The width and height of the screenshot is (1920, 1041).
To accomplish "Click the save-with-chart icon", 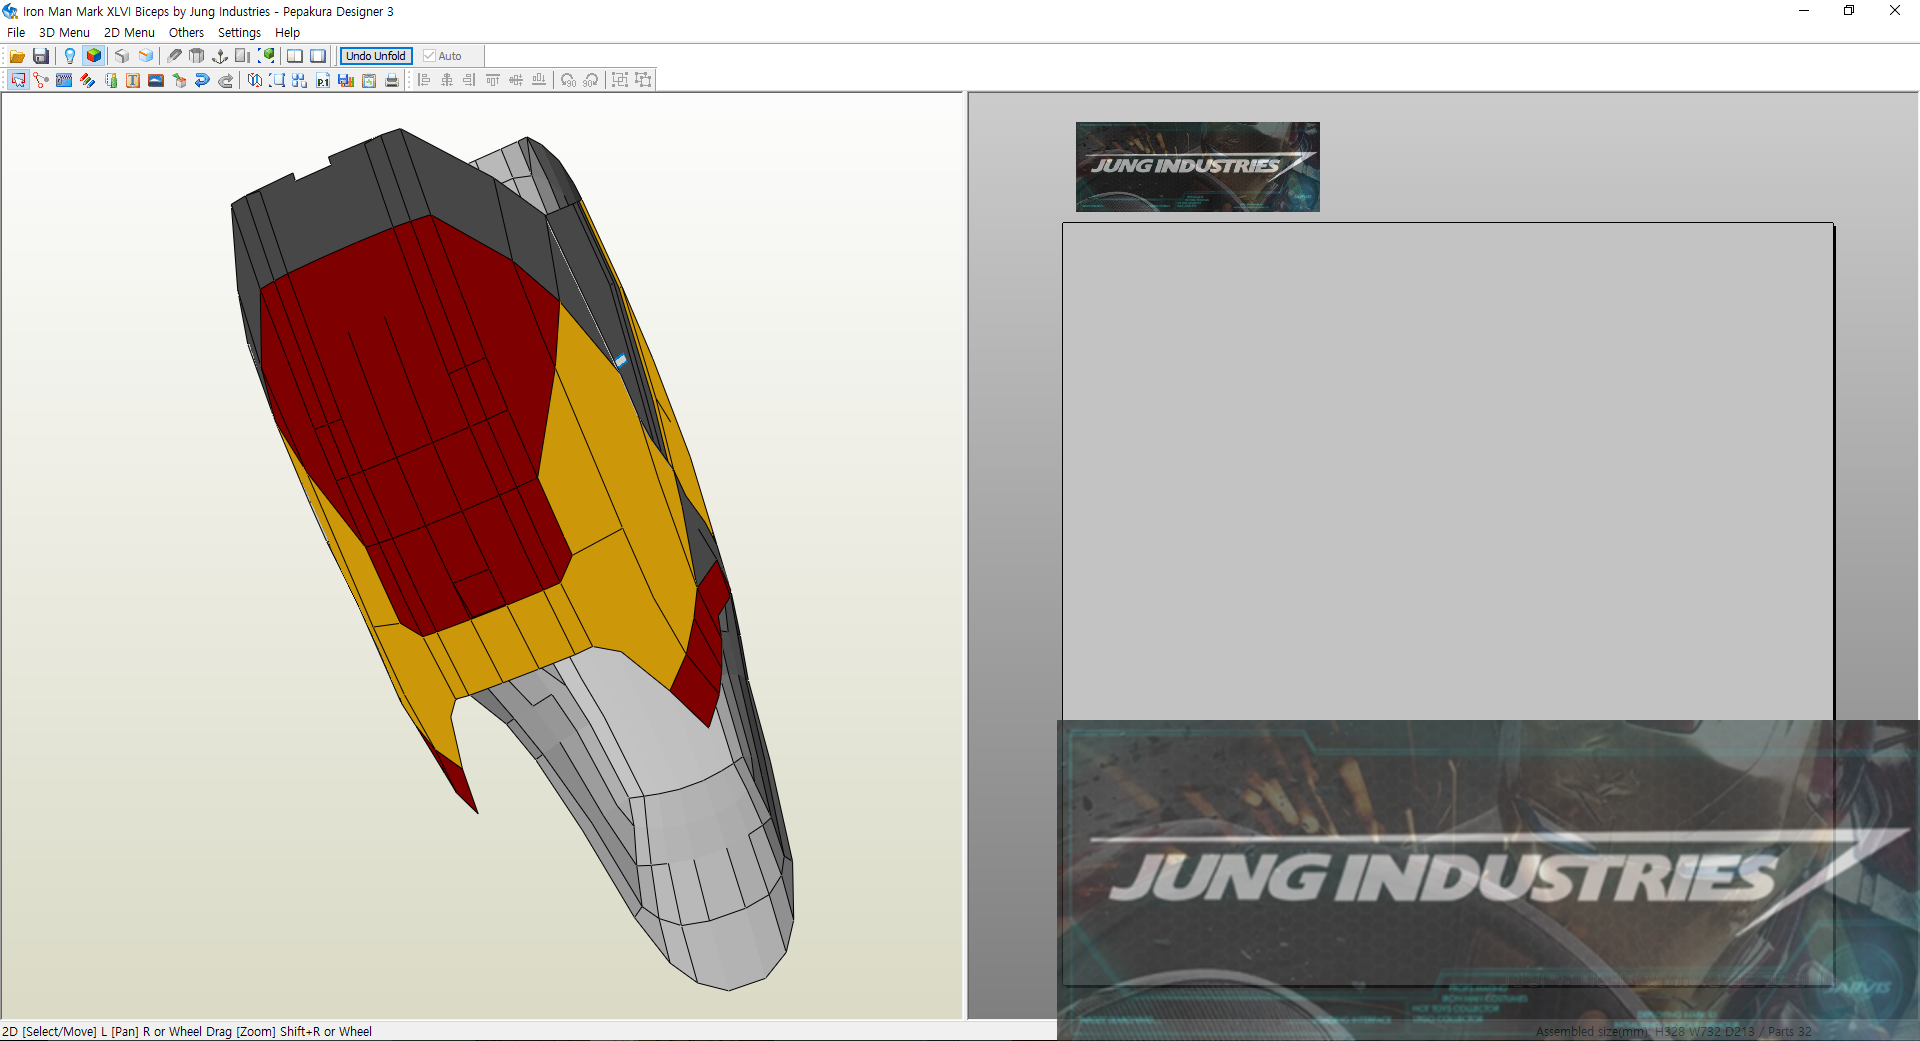I will pyautogui.click(x=346, y=80).
